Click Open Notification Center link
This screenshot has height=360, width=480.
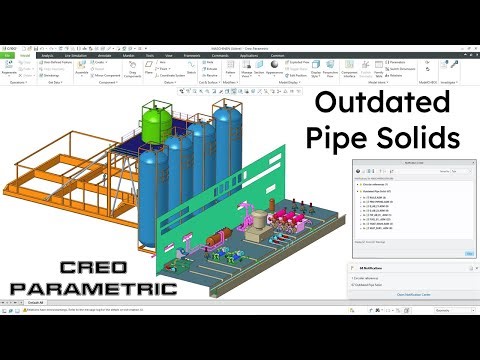pos(413,295)
